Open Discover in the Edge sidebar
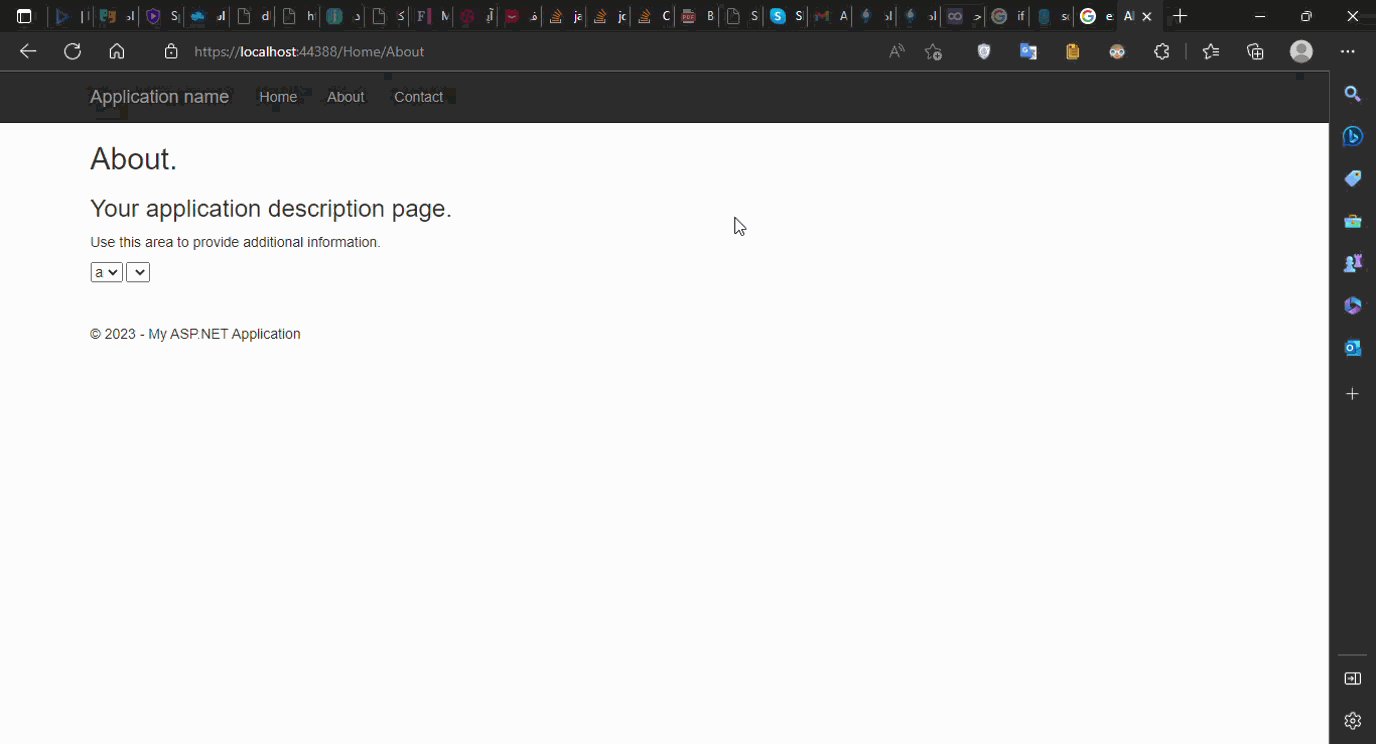1376x744 pixels. point(1352,136)
